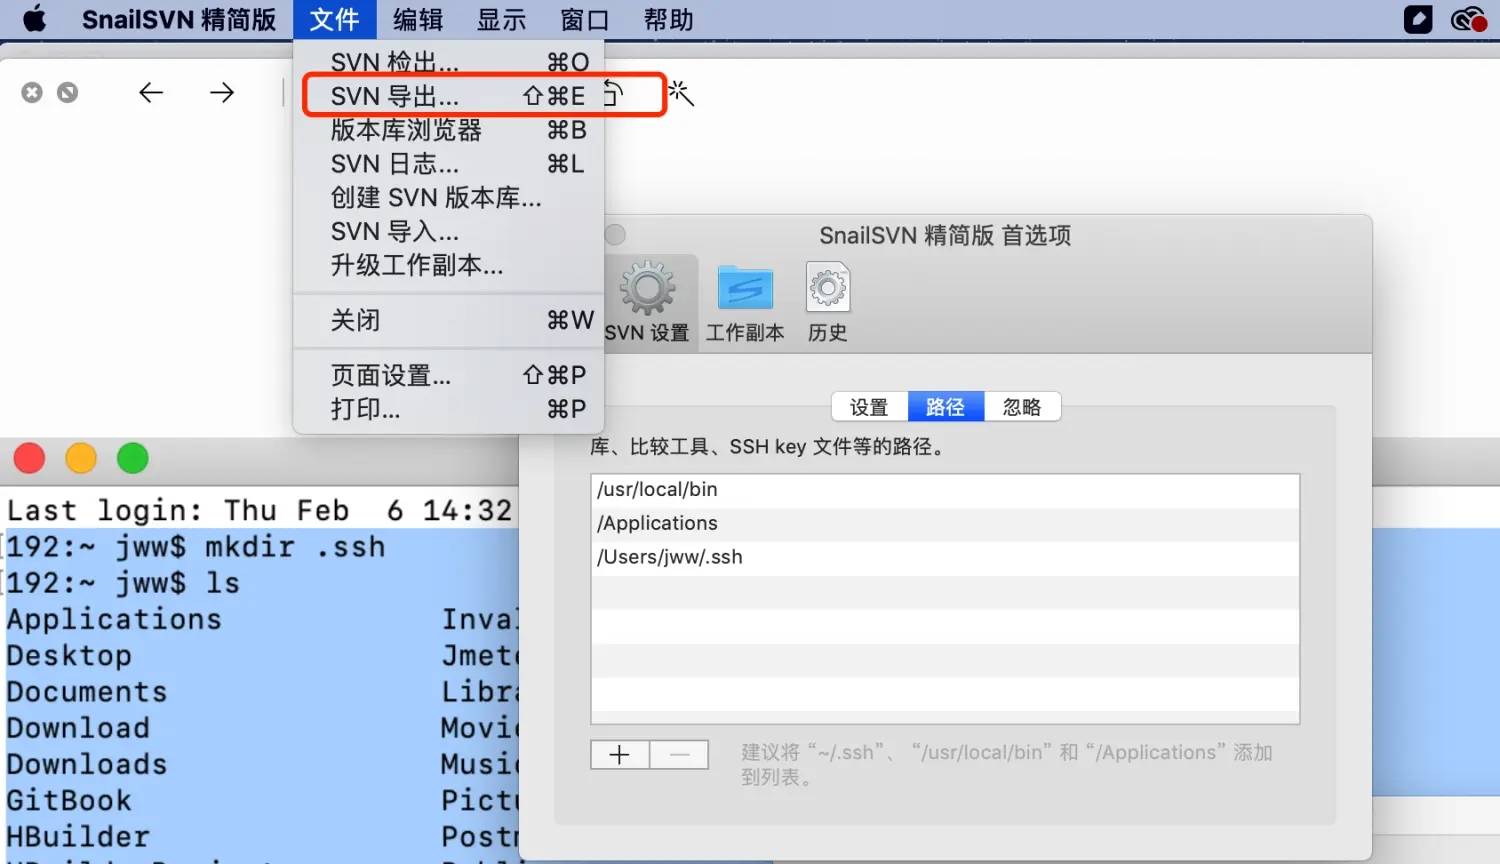1500x864 pixels.
Task: Select the SVN 设置 preferences pane
Action: tap(647, 302)
